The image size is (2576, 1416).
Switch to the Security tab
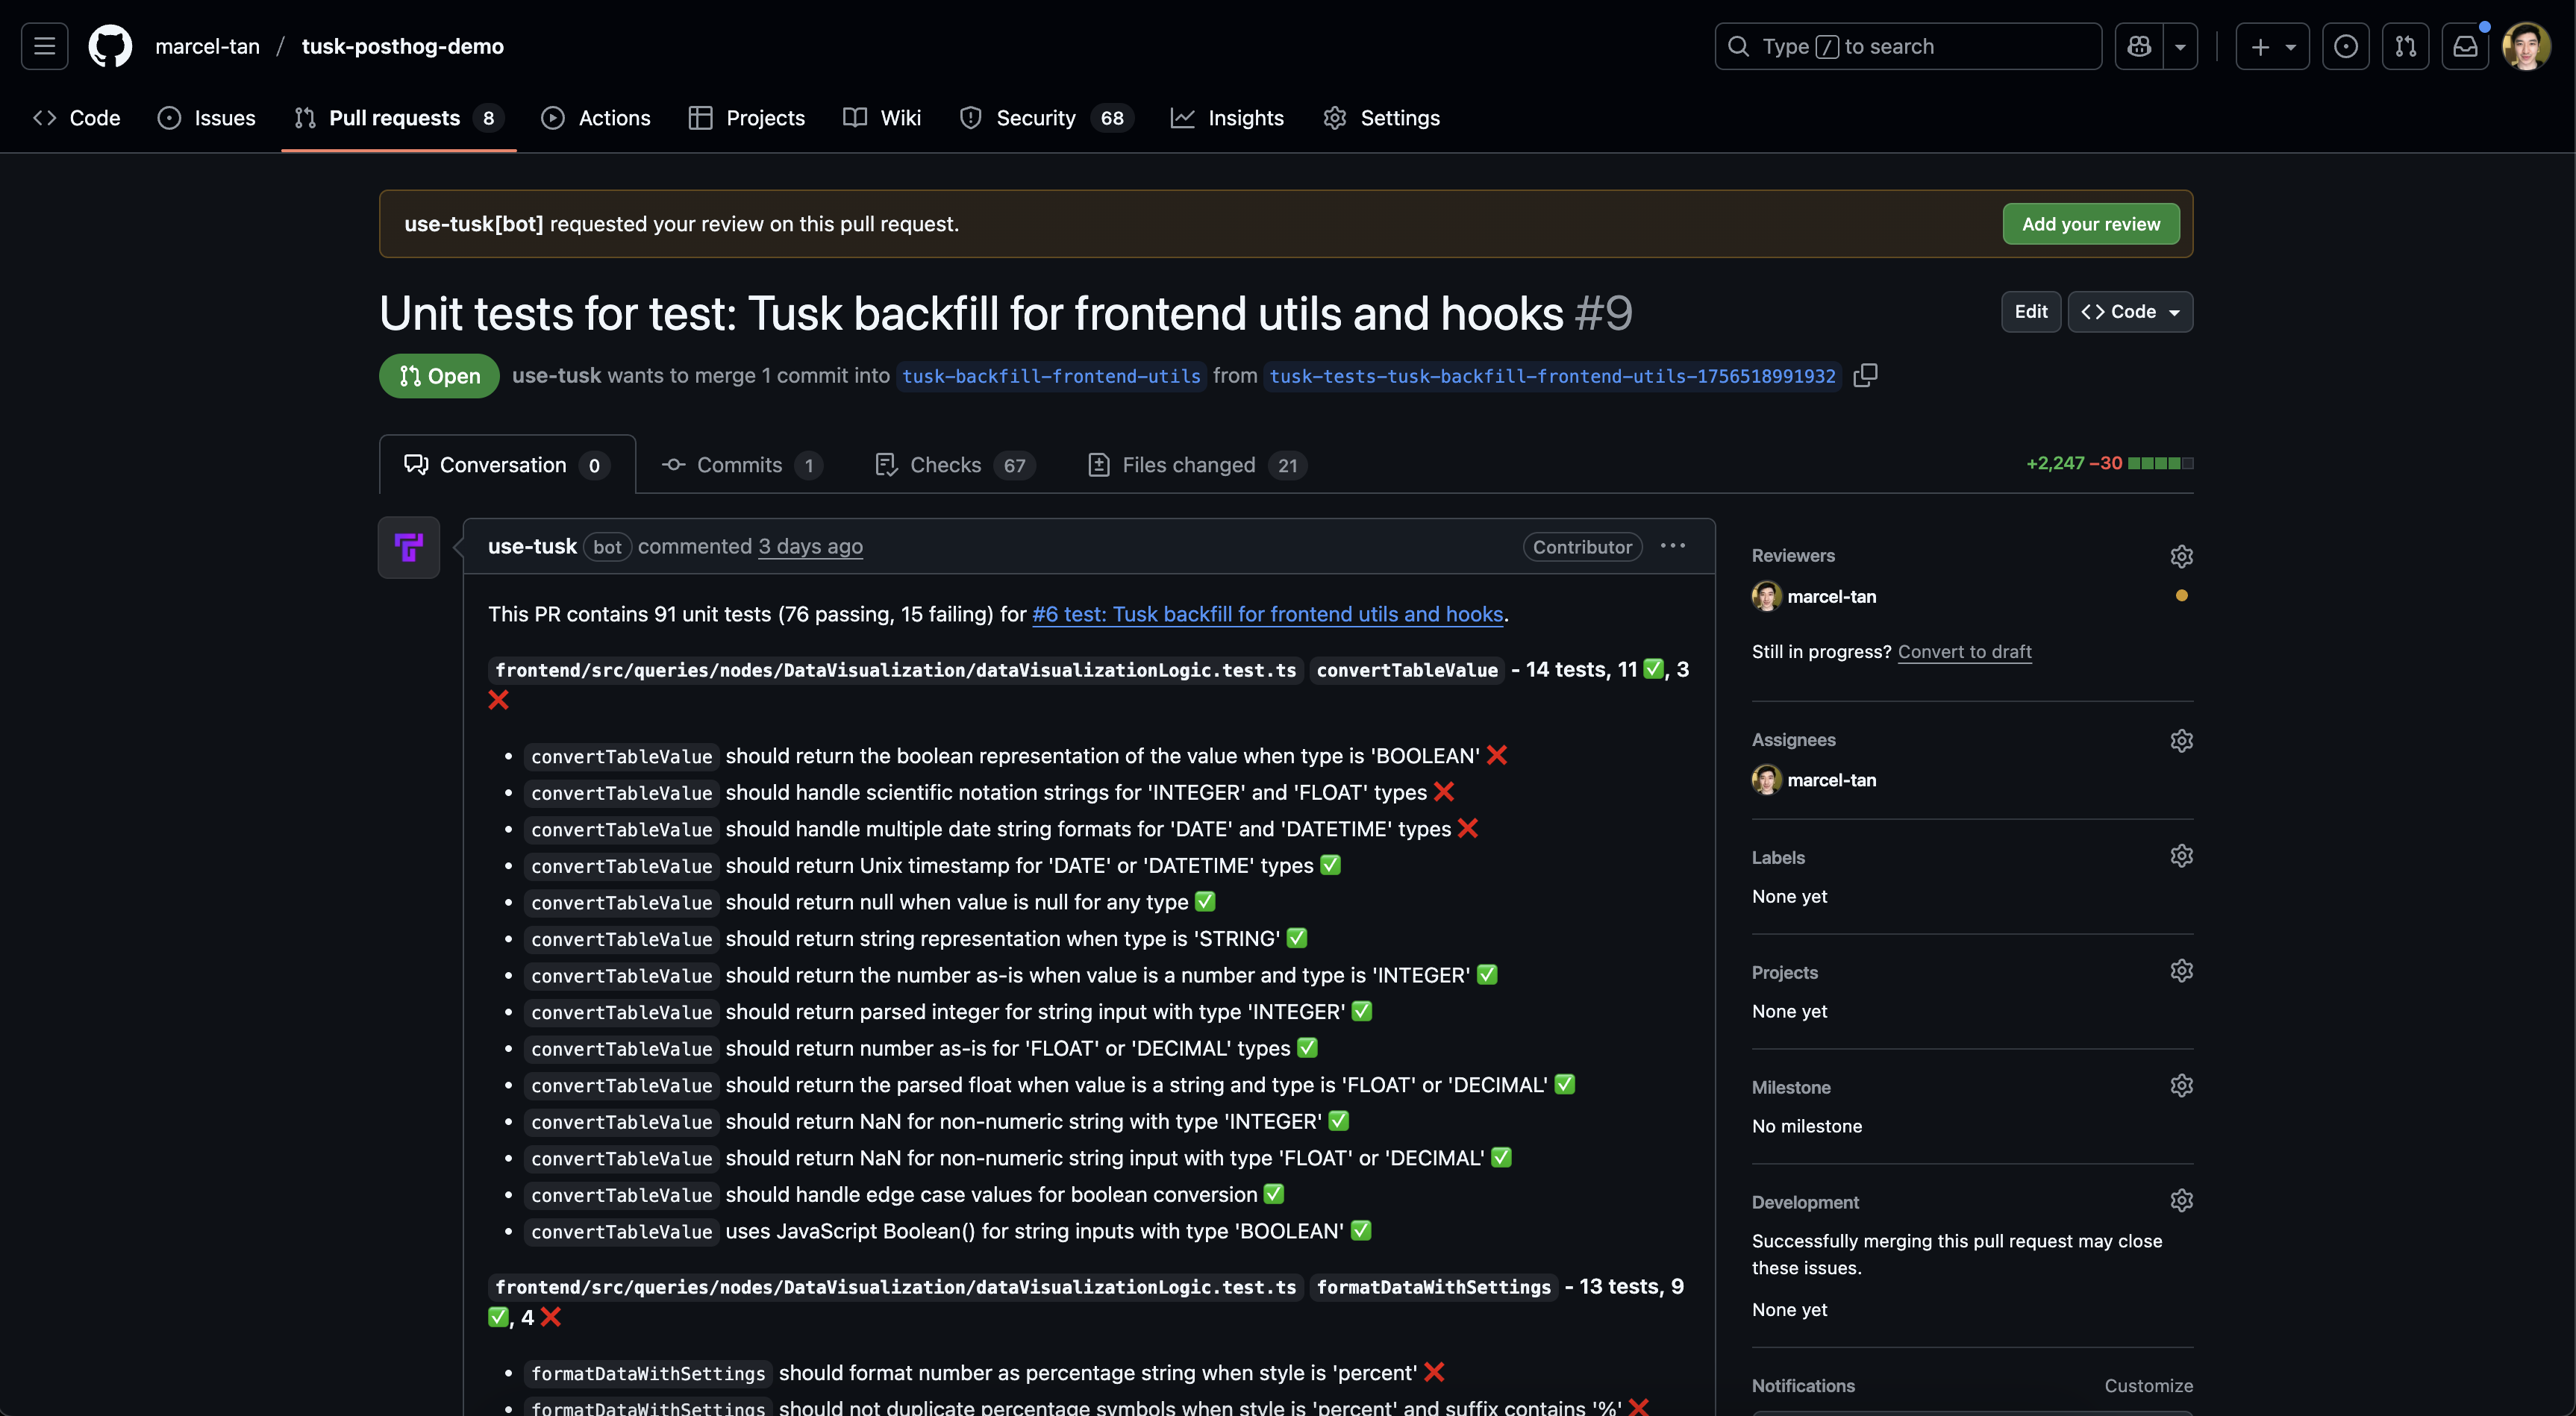[x=1046, y=118]
